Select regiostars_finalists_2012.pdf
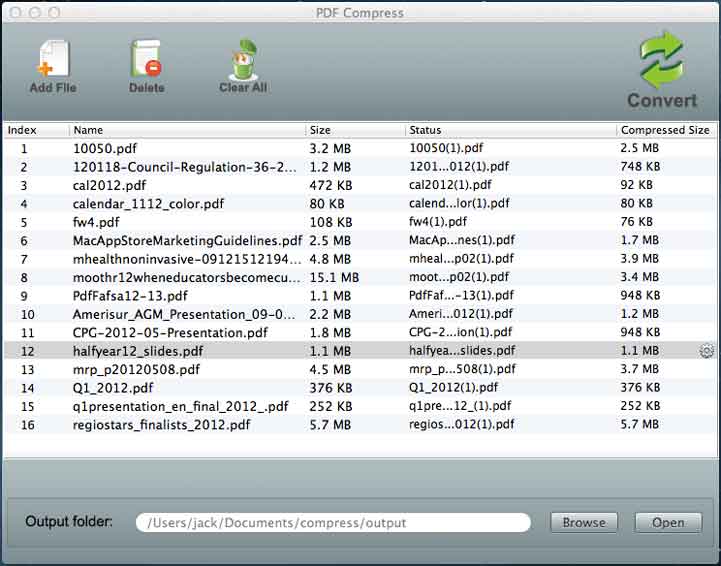 point(360,424)
